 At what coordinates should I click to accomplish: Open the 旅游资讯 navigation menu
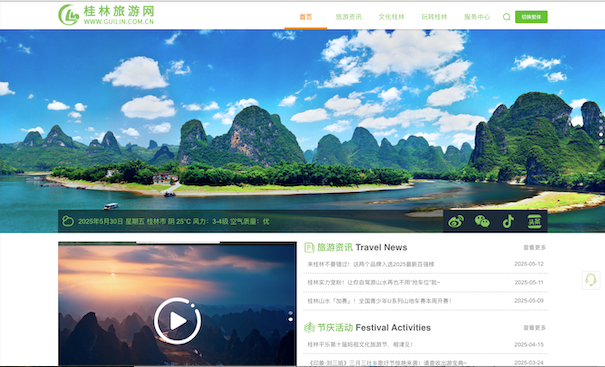pyautogui.click(x=348, y=17)
